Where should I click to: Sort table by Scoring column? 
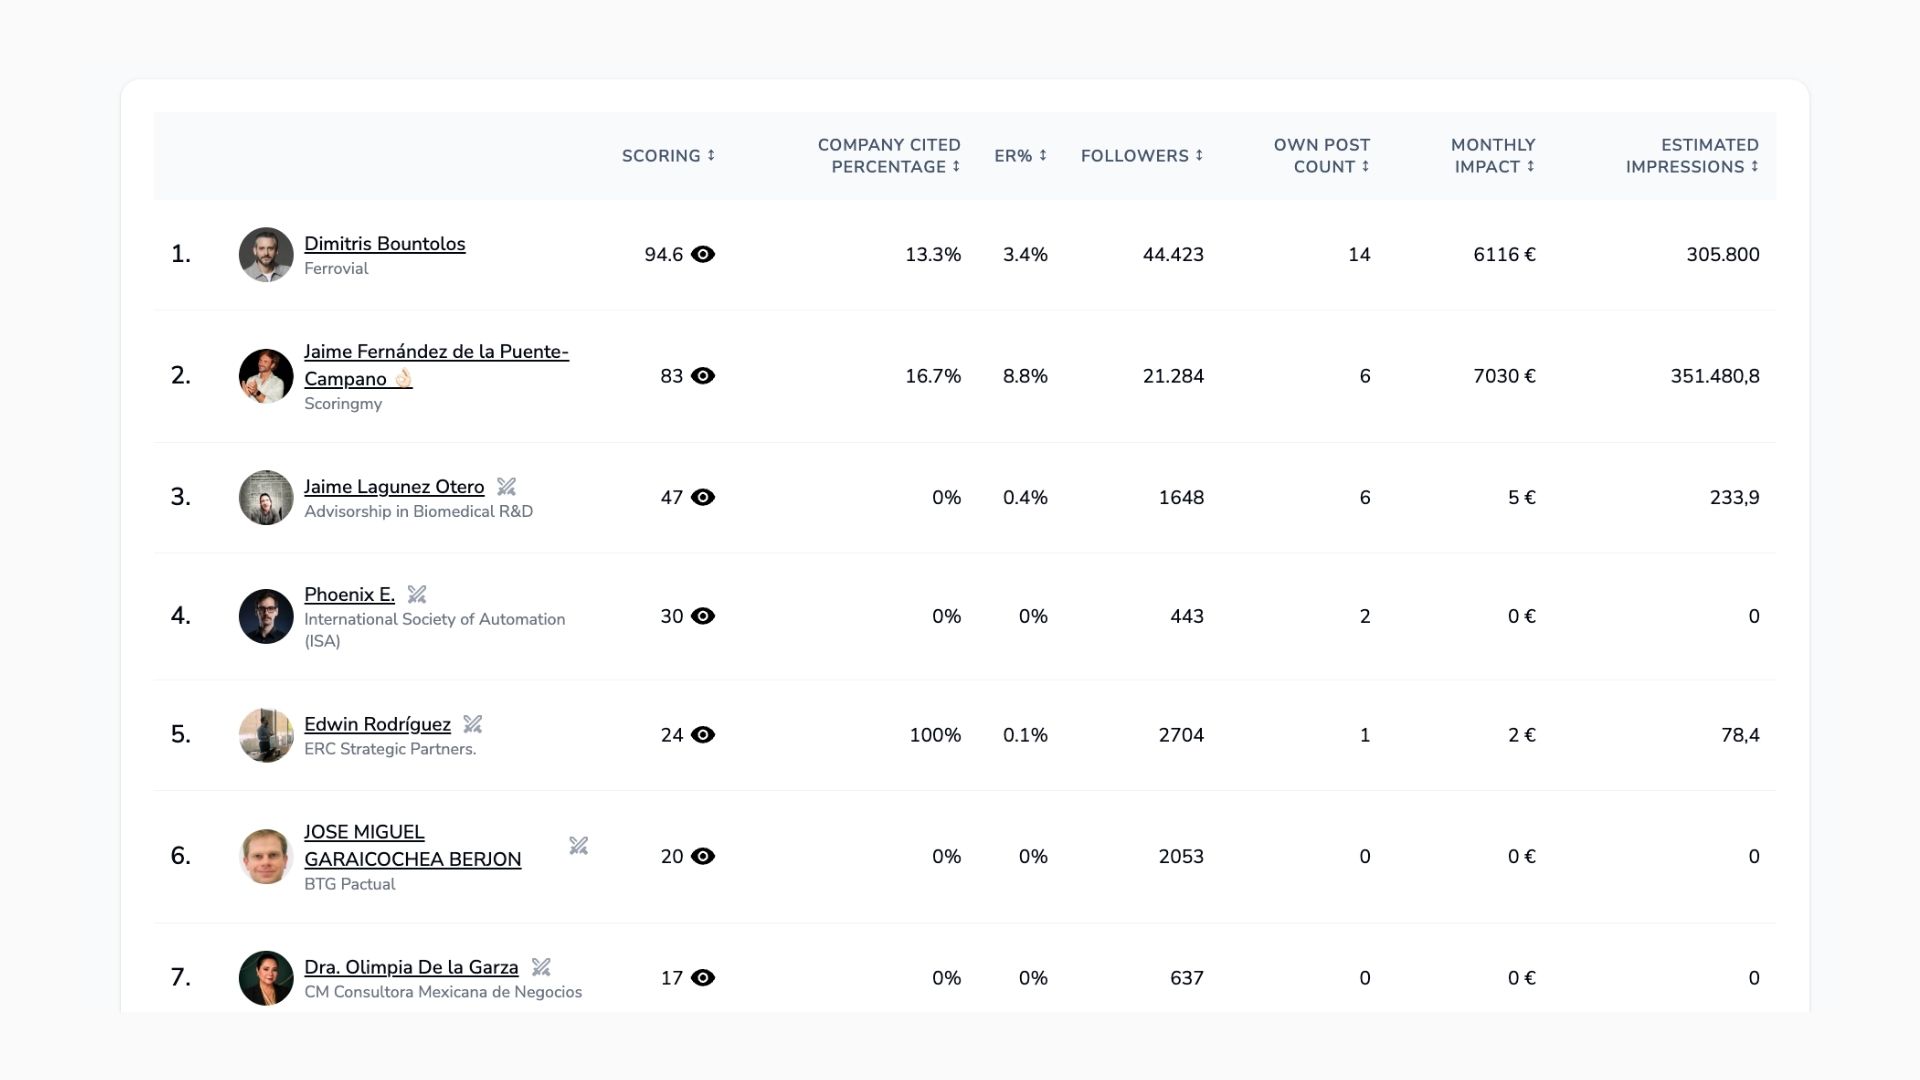point(668,156)
